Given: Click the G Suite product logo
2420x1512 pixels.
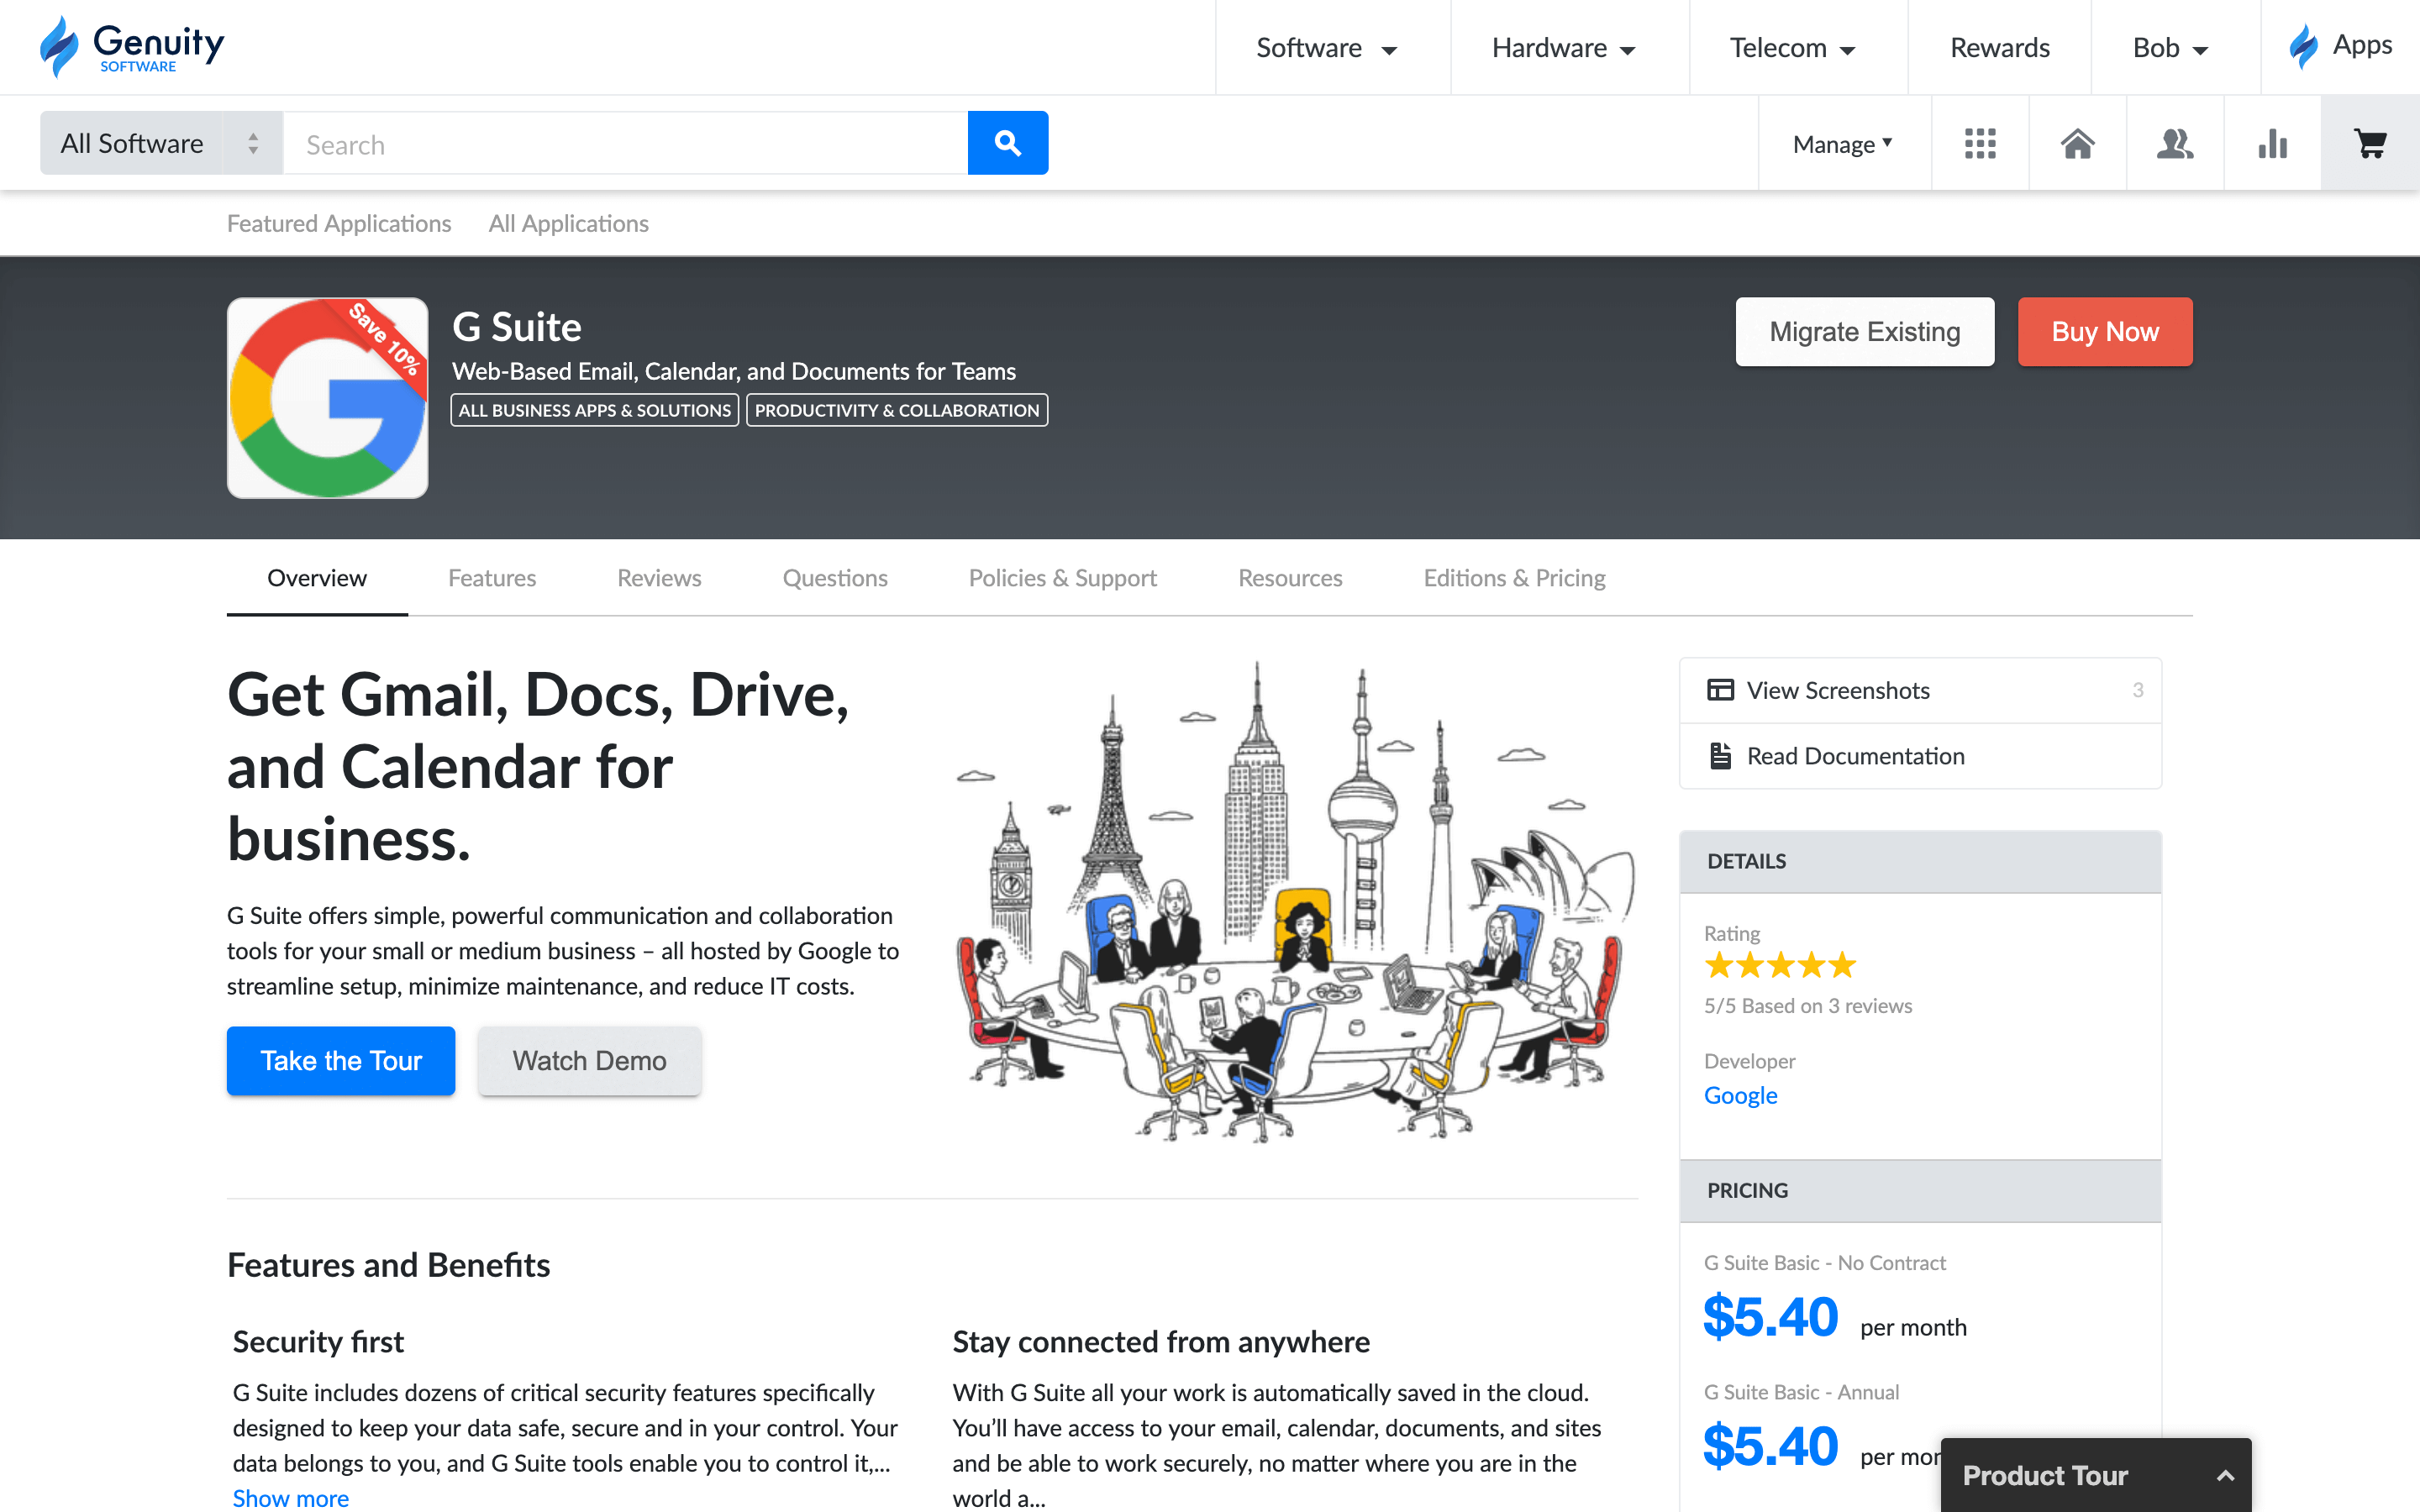Looking at the screenshot, I should [x=328, y=398].
